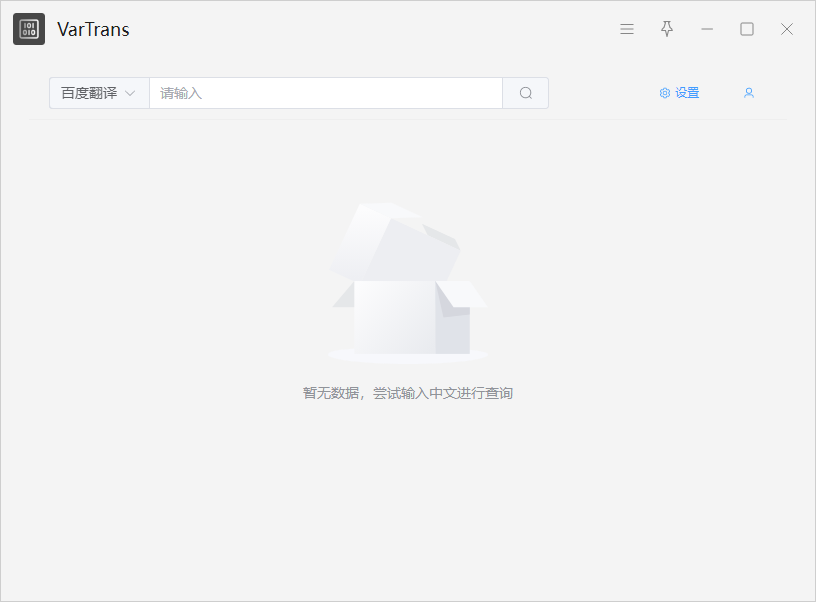The width and height of the screenshot is (816, 602).
Task: Click the gear icon beside 设置
Action: (664, 93)
